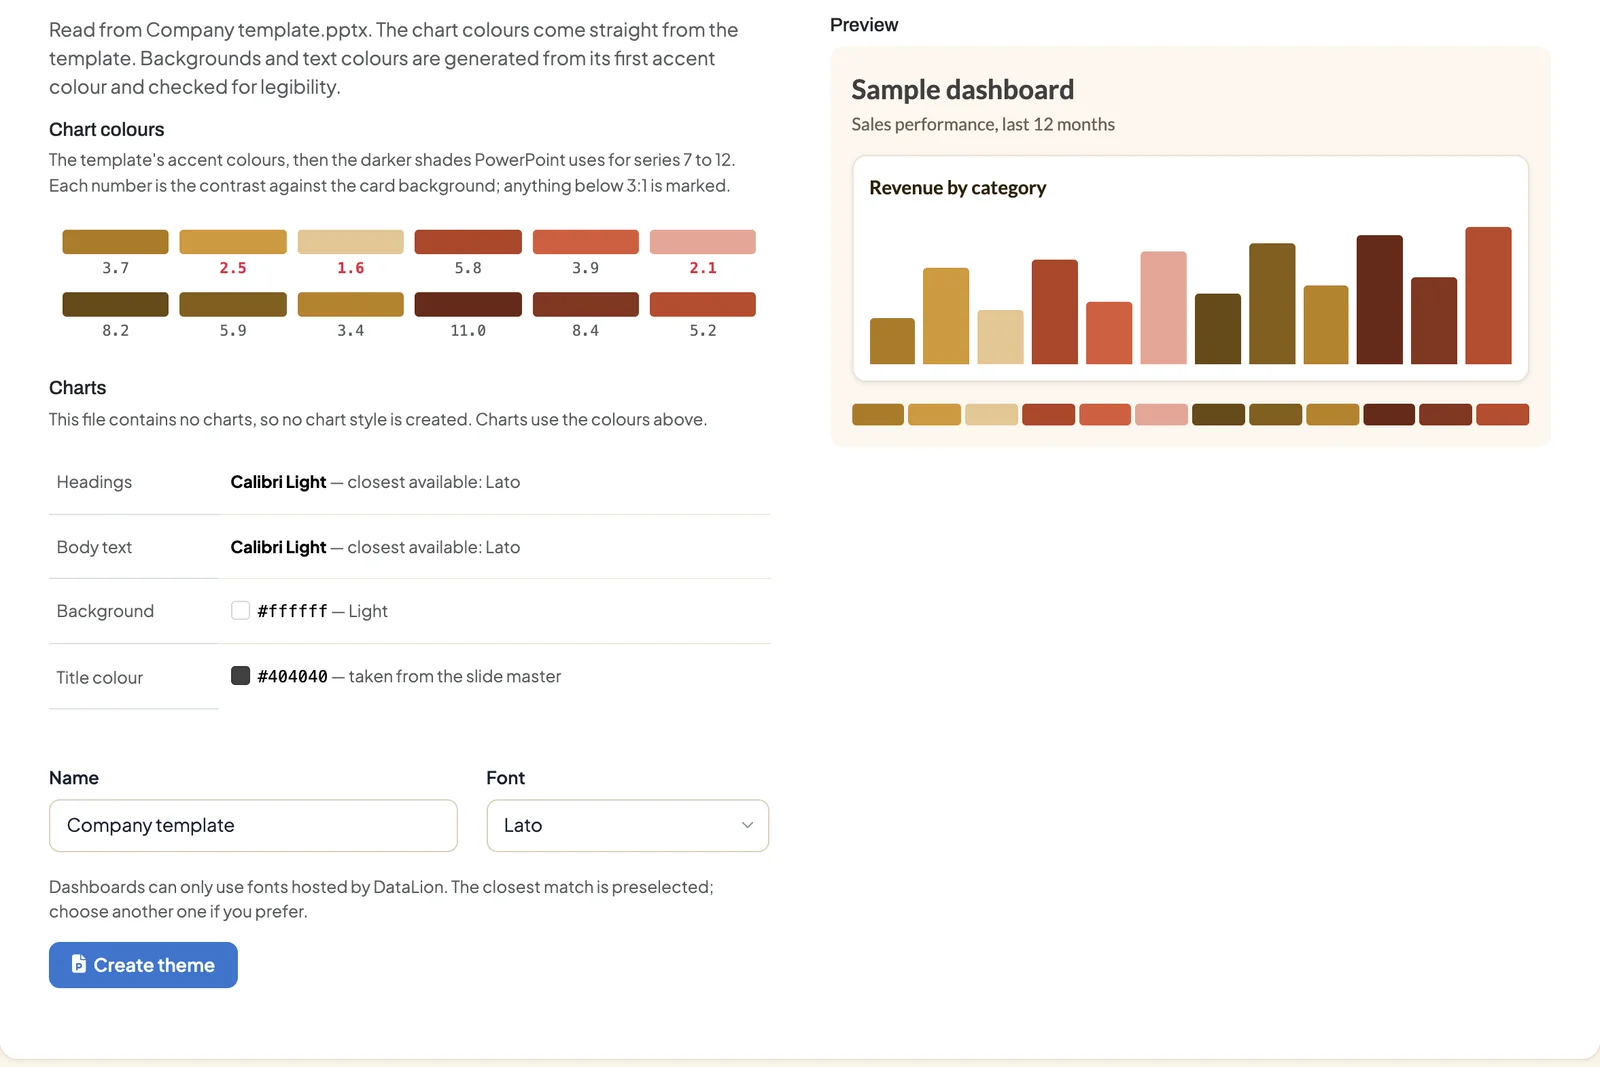Click the first legend swatch under the chart

coord(878,414)
